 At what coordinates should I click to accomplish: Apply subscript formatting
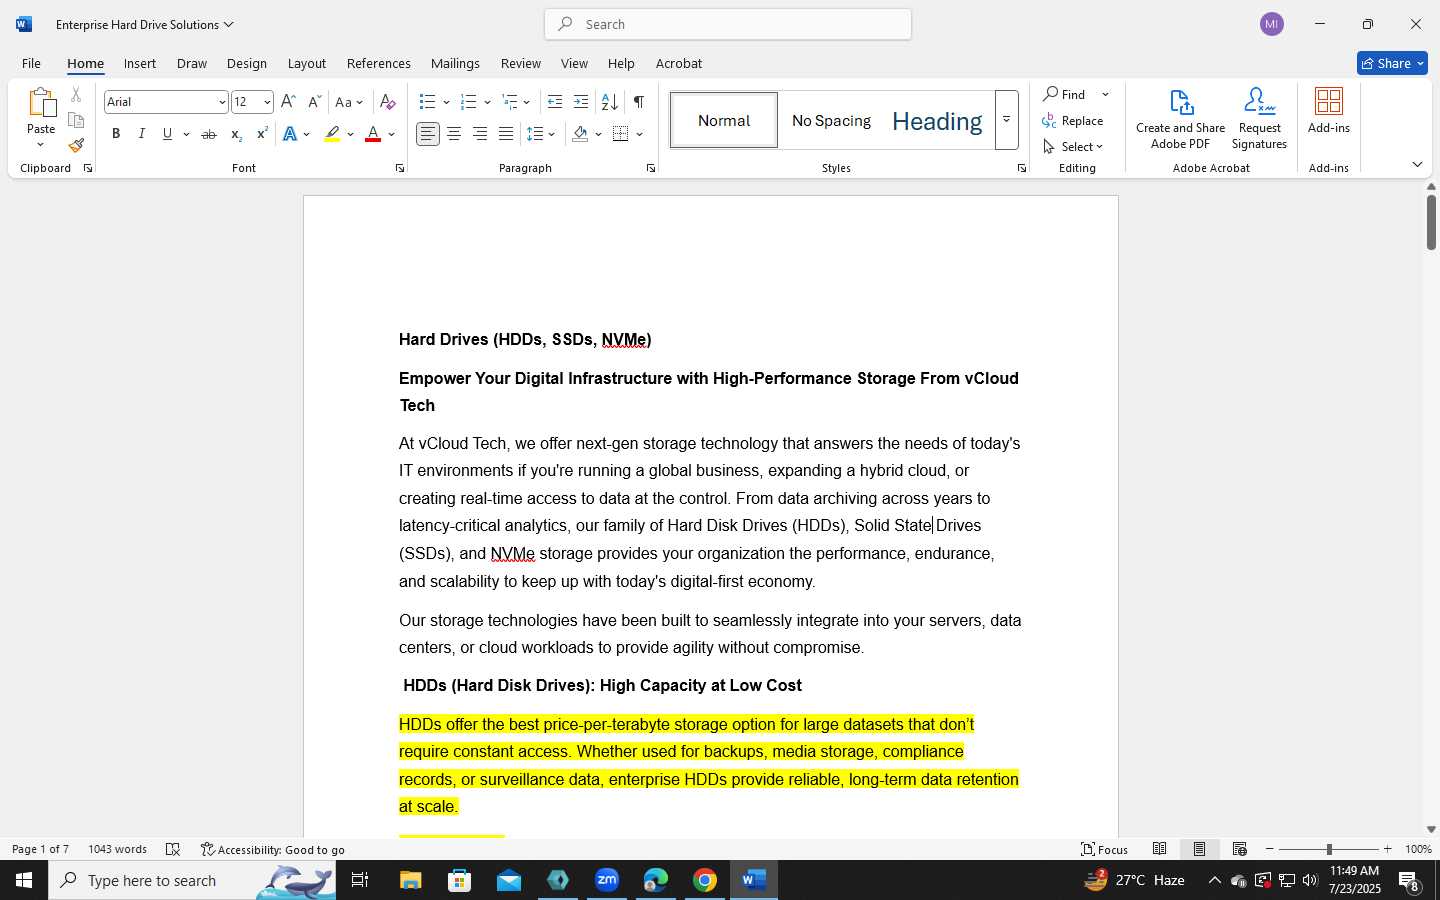[236, 134]
